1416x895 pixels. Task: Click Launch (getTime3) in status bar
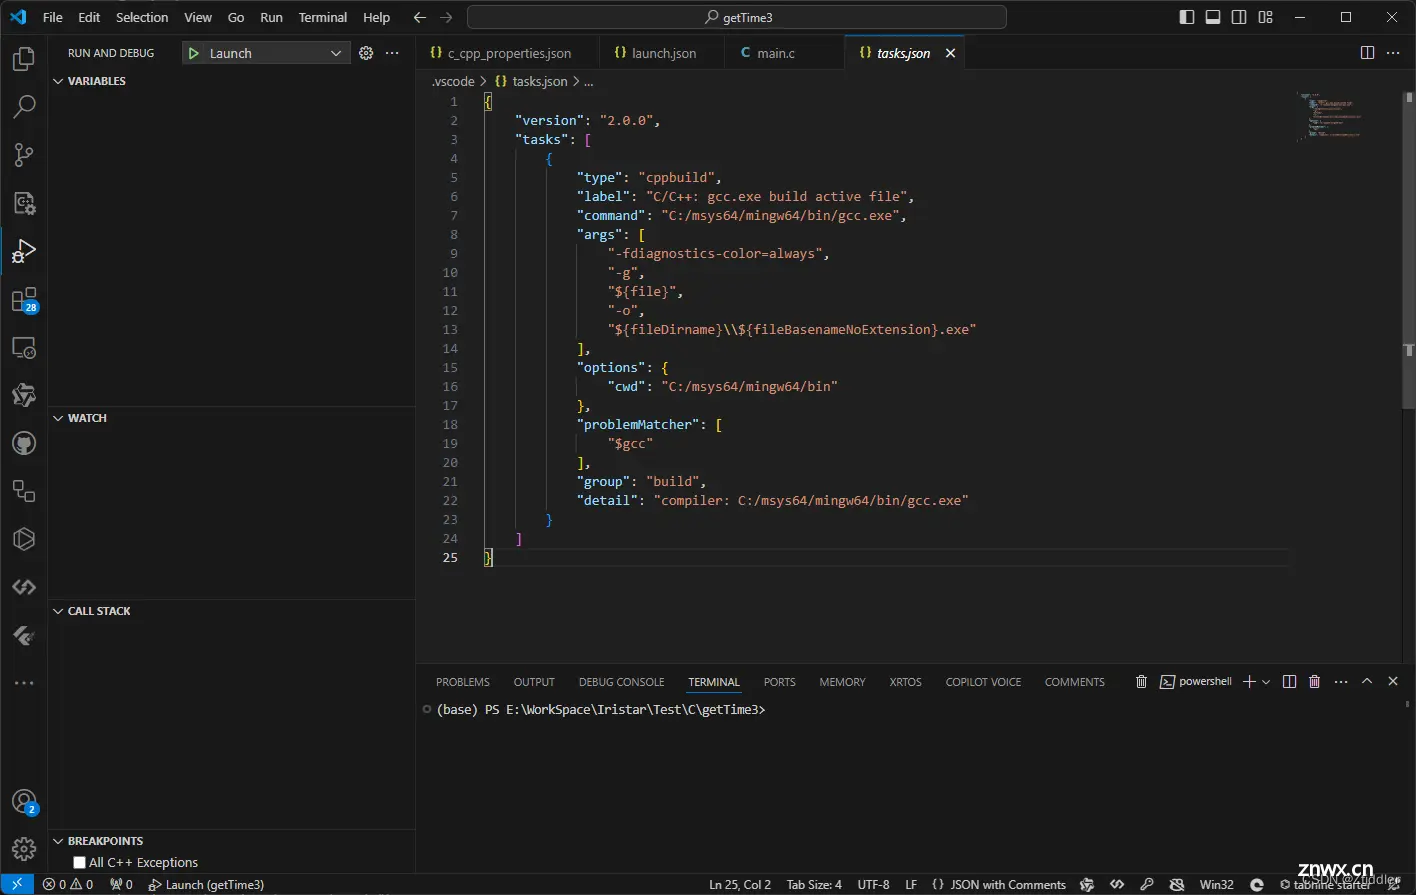[207, 884]
